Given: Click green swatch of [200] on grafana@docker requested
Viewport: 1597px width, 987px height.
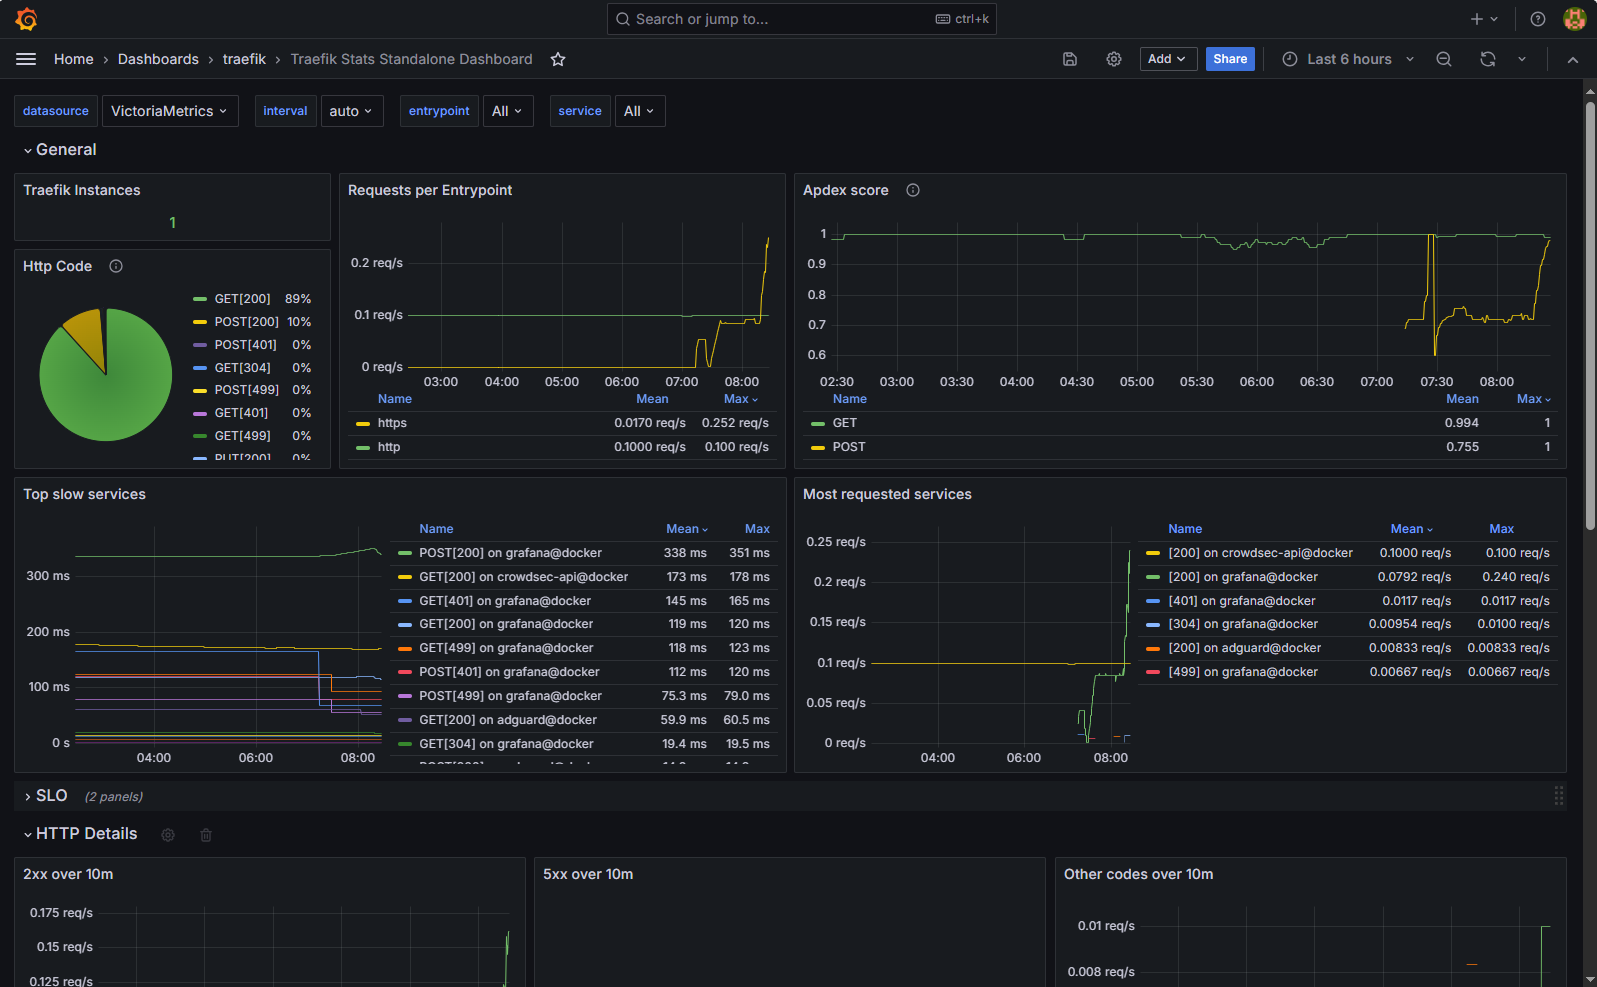Looking at the screenshot, I should coord(1153,577).
